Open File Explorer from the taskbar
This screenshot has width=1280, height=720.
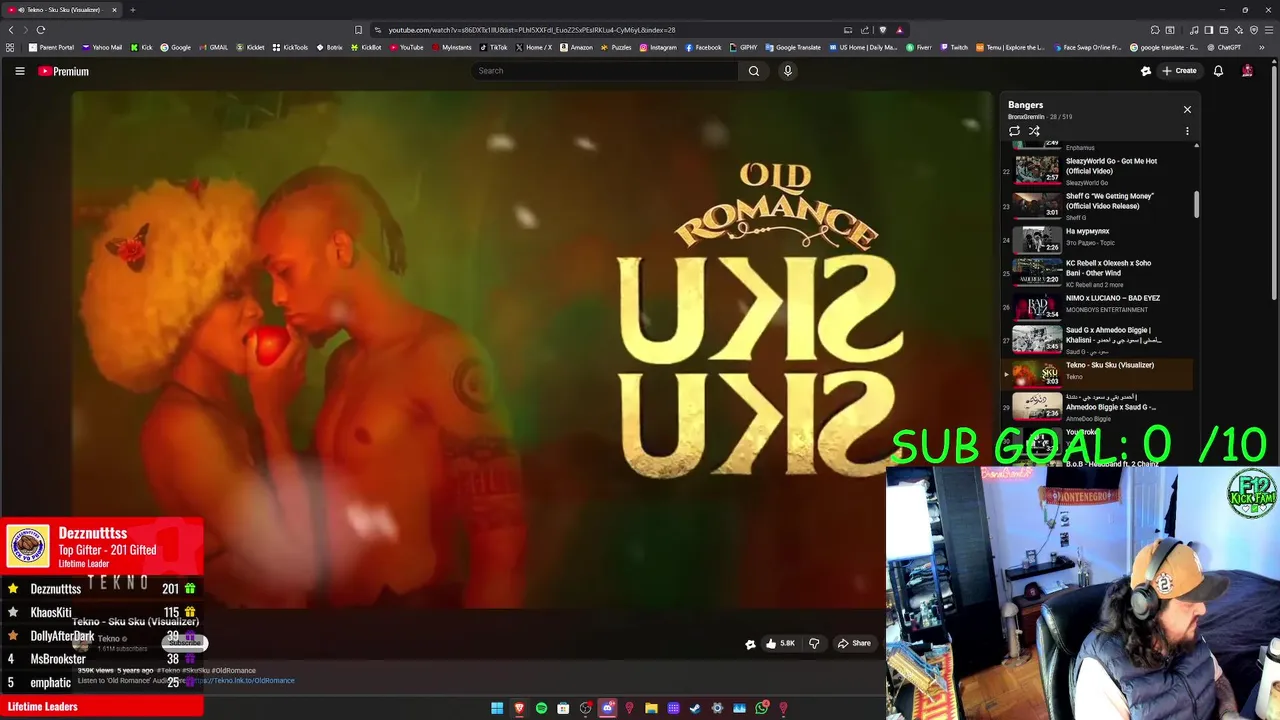click(x=651, y=708)
